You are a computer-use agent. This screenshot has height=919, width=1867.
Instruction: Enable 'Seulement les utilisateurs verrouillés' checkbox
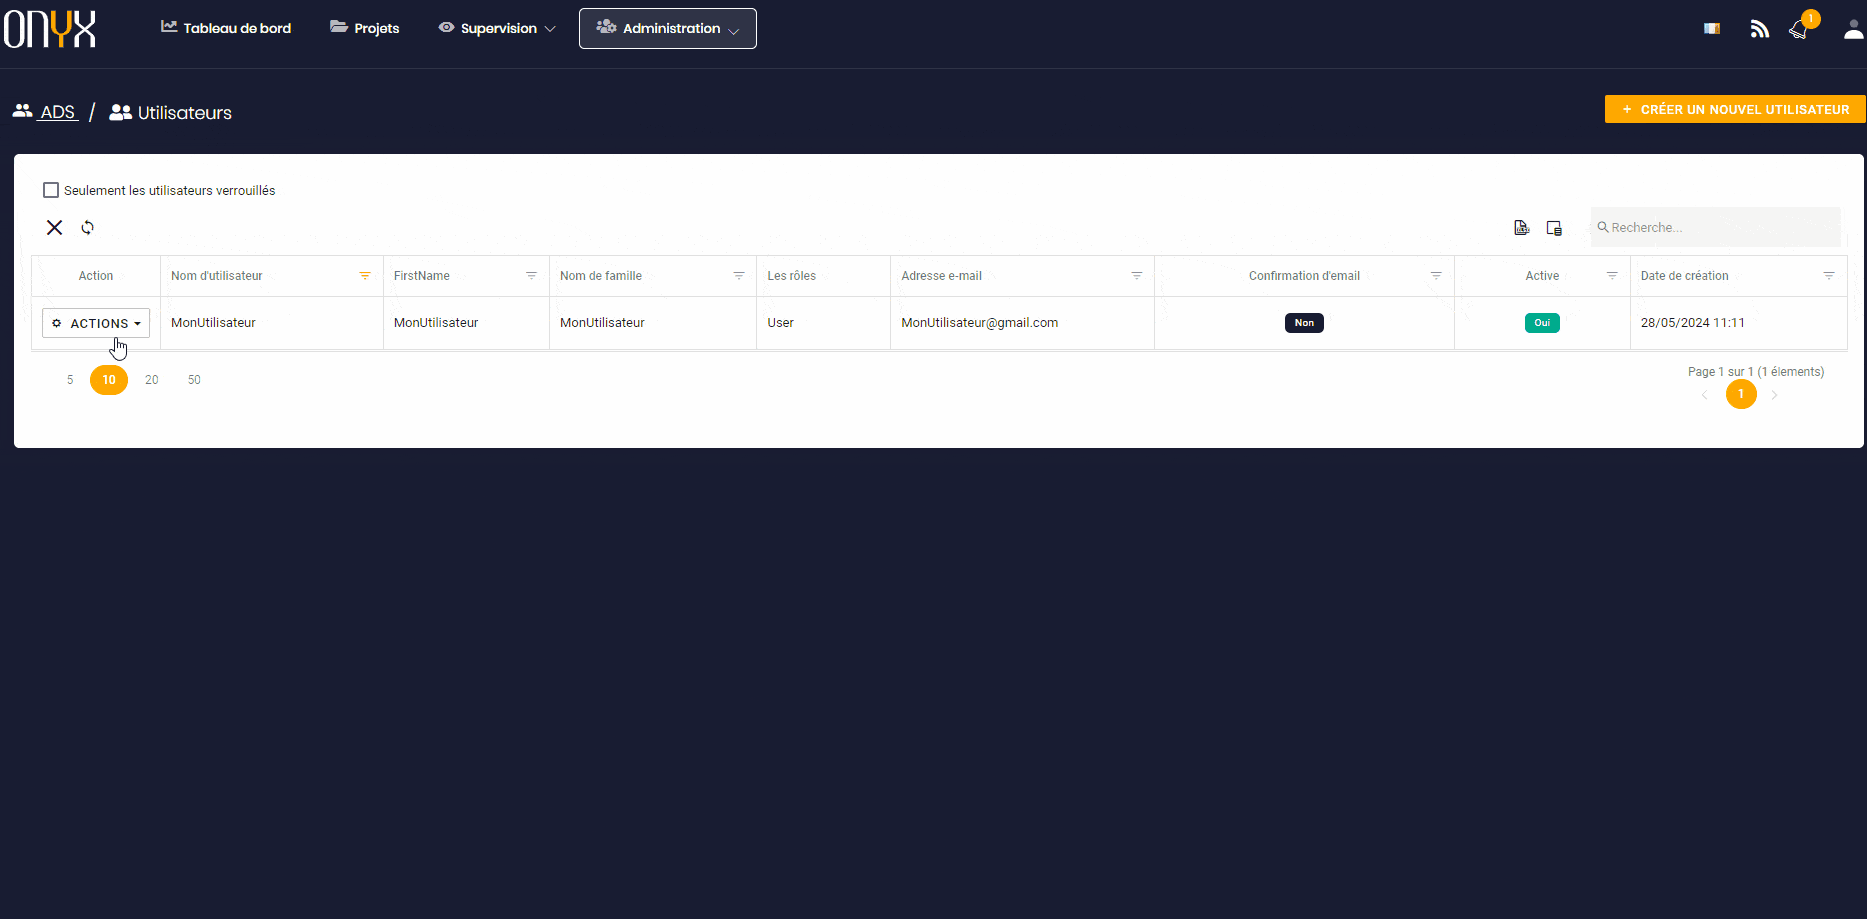(x=51, y=190)
